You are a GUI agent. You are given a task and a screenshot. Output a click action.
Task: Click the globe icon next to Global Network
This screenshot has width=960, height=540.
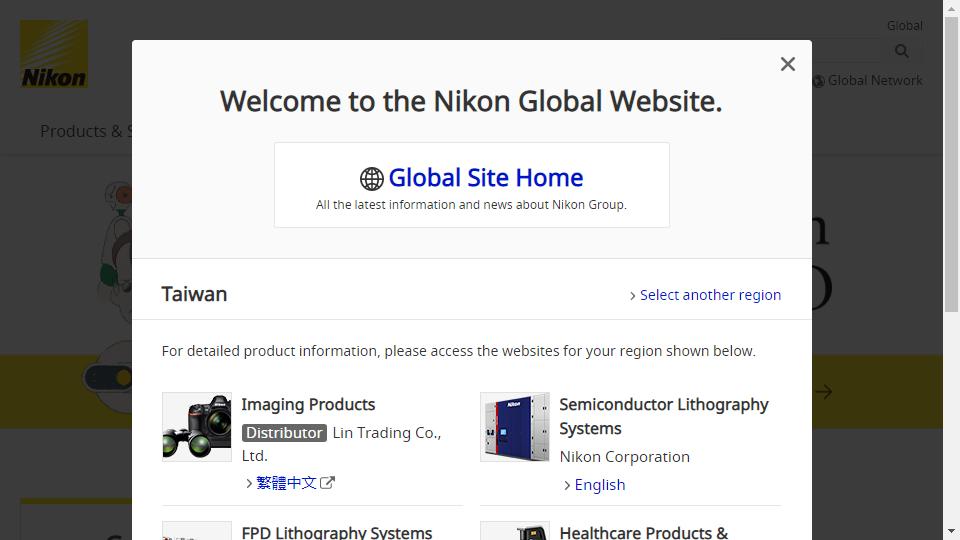pyautogui.click(x=818, y=81)
